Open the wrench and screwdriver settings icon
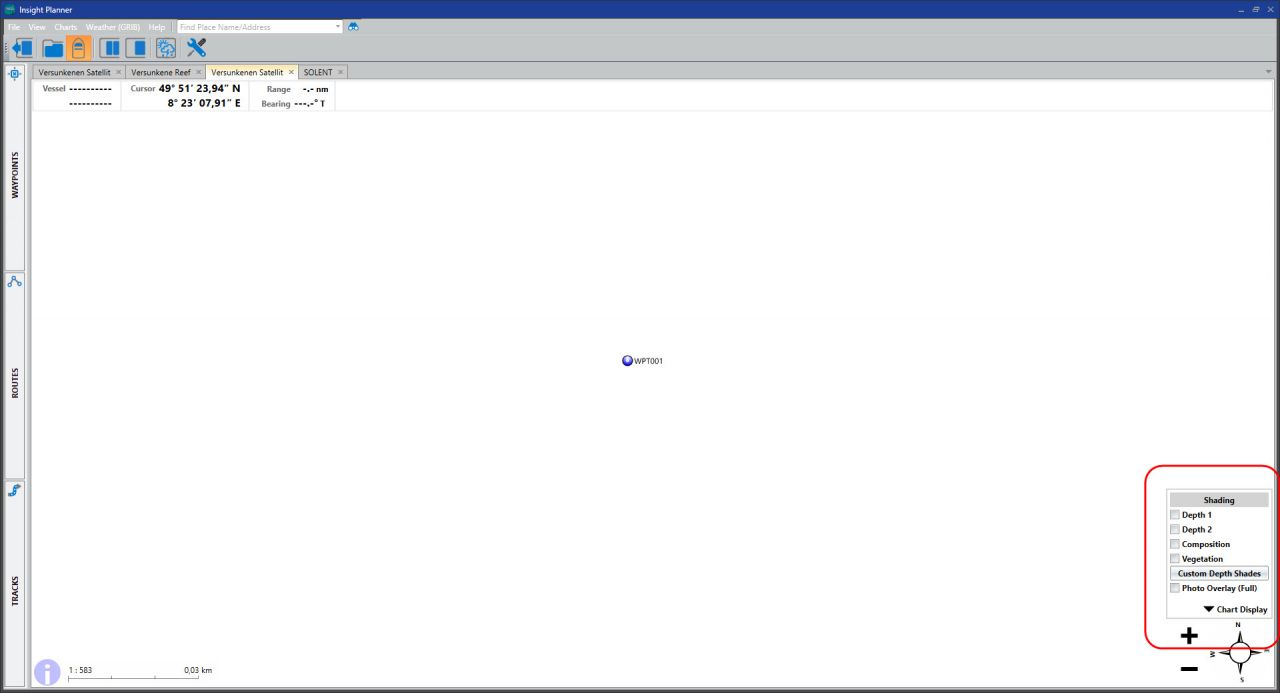Image resolution: width=1280 pixels, height=693 pixels. pos(196,48)
